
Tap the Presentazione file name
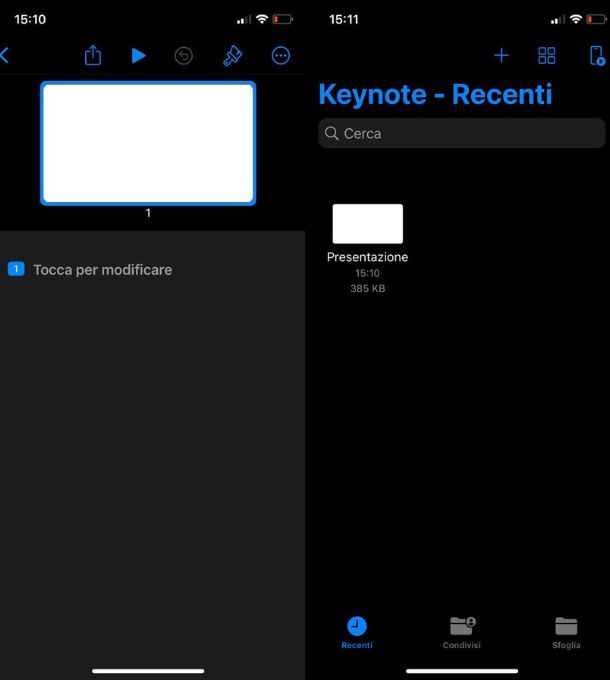point(368,257)
